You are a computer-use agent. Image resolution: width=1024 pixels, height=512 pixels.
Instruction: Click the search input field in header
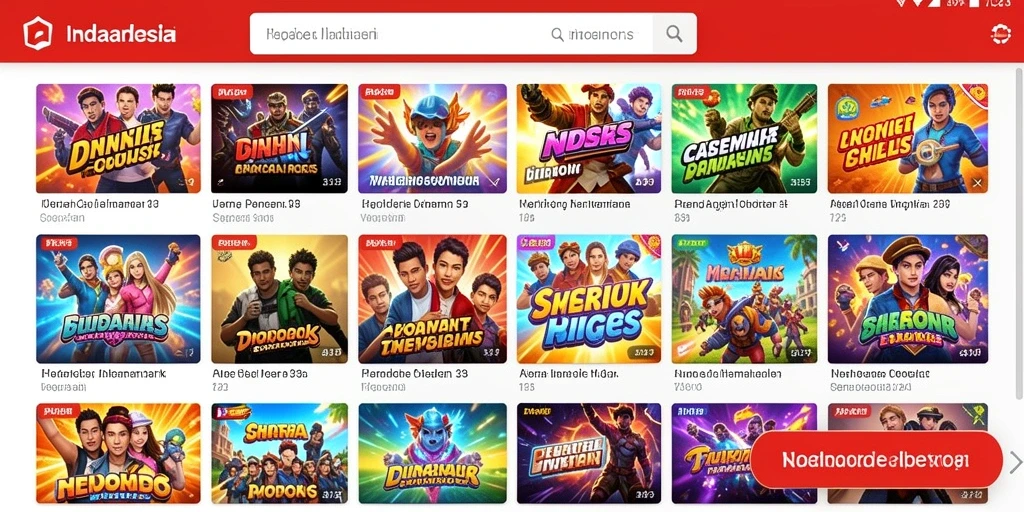(451, 33)
